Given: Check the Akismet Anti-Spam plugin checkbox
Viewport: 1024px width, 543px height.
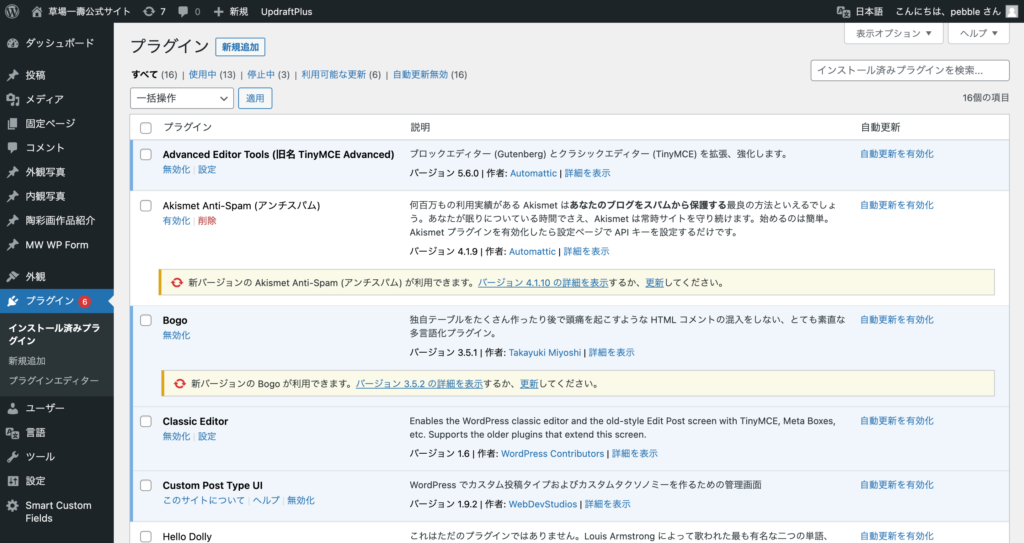Looking at the screenshot, I should click(x=146, y=205).
